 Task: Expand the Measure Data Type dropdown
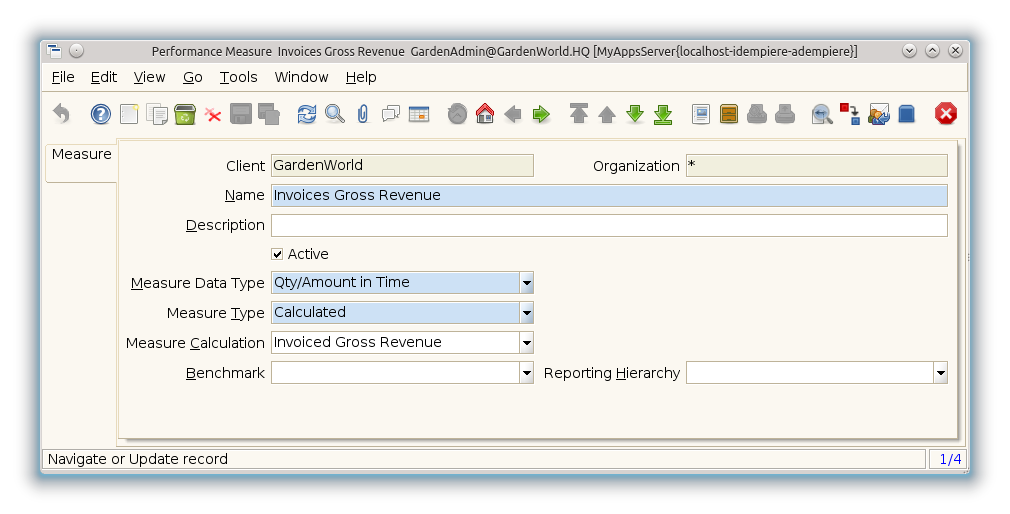click(x=526, y=283)
